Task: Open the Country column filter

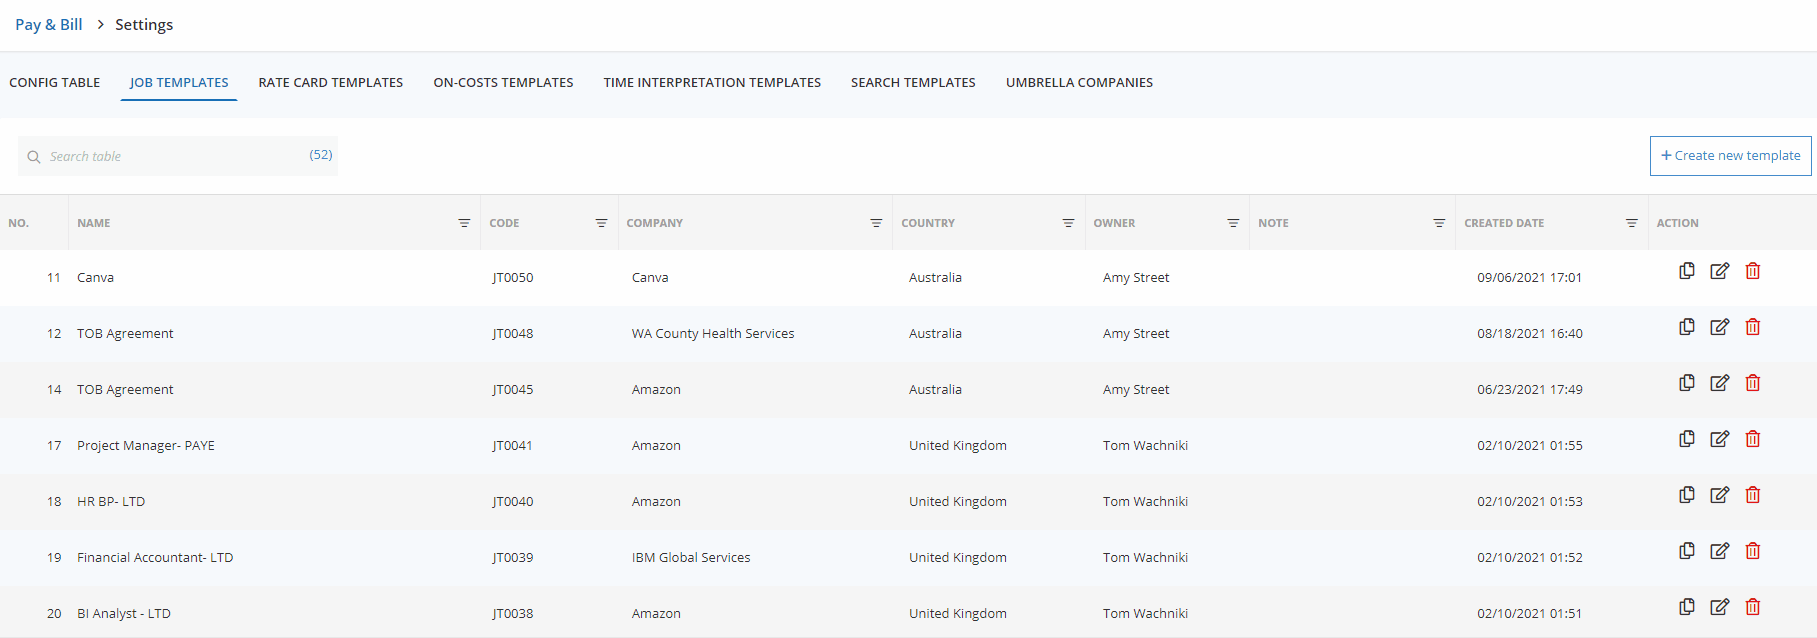Action: coord(1068,223)
